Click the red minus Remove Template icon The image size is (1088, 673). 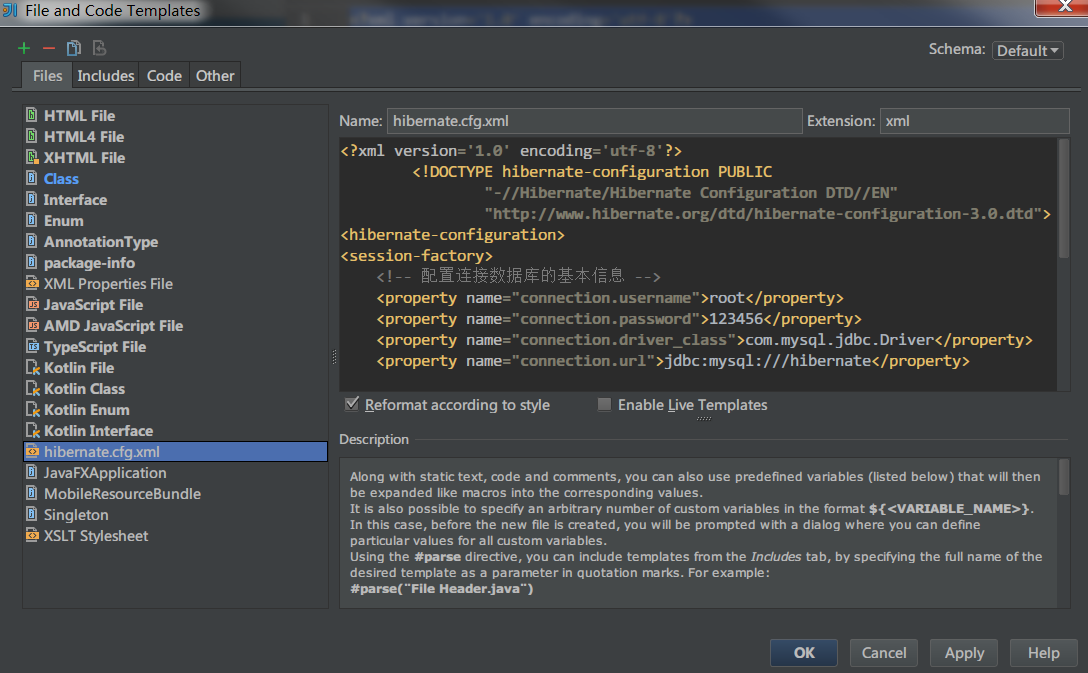(49, 48)
